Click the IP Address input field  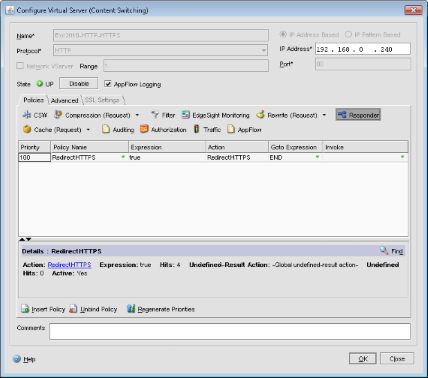point(363,49)
